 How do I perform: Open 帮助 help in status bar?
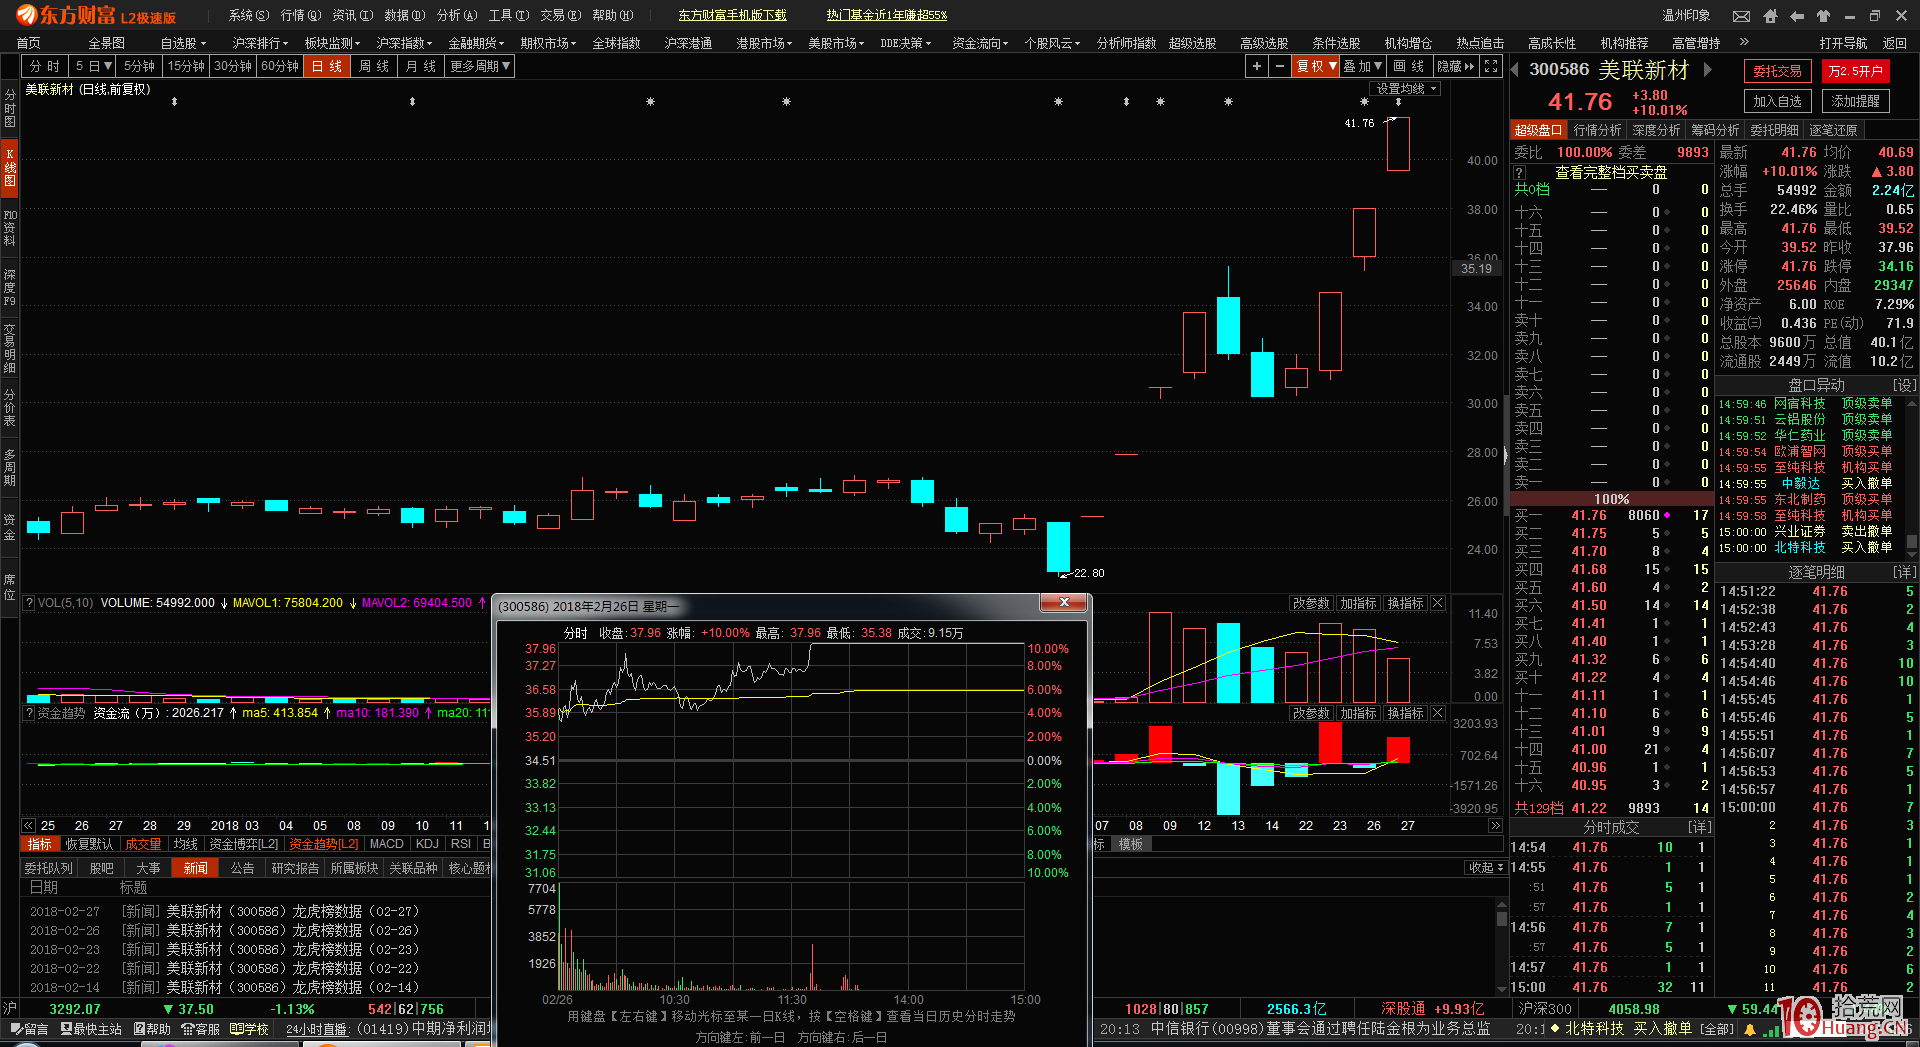tap(152, 1029)
